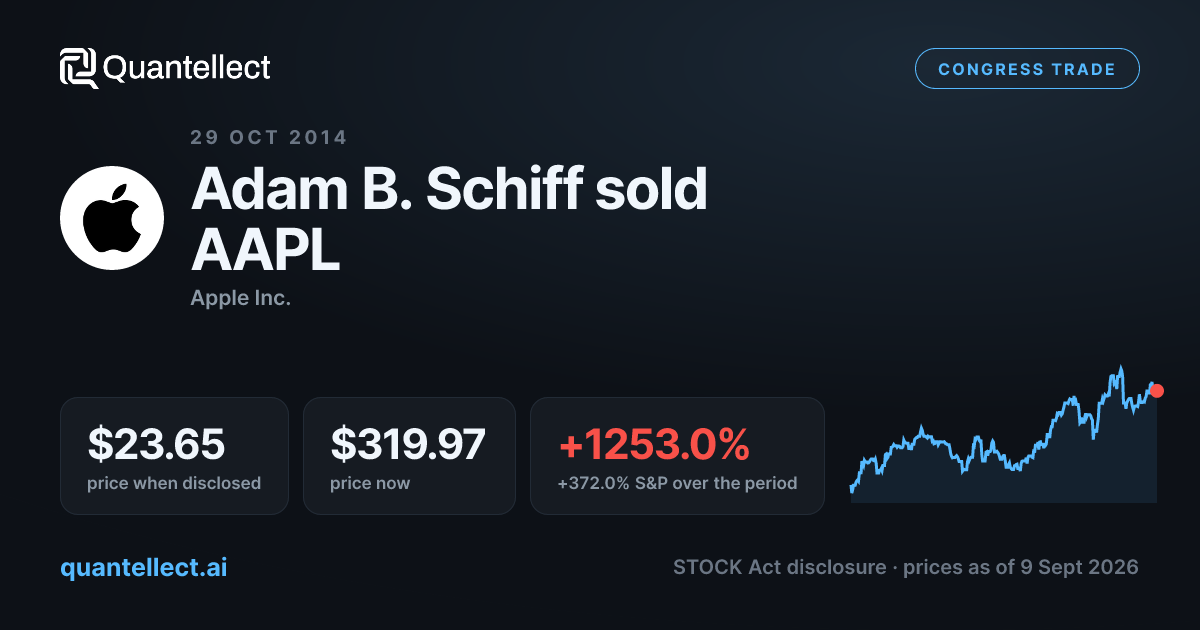Viewport: 1200px width, 630px height.
Task: Open the $23.65 price when disclosed card
Action: [174, 456]
